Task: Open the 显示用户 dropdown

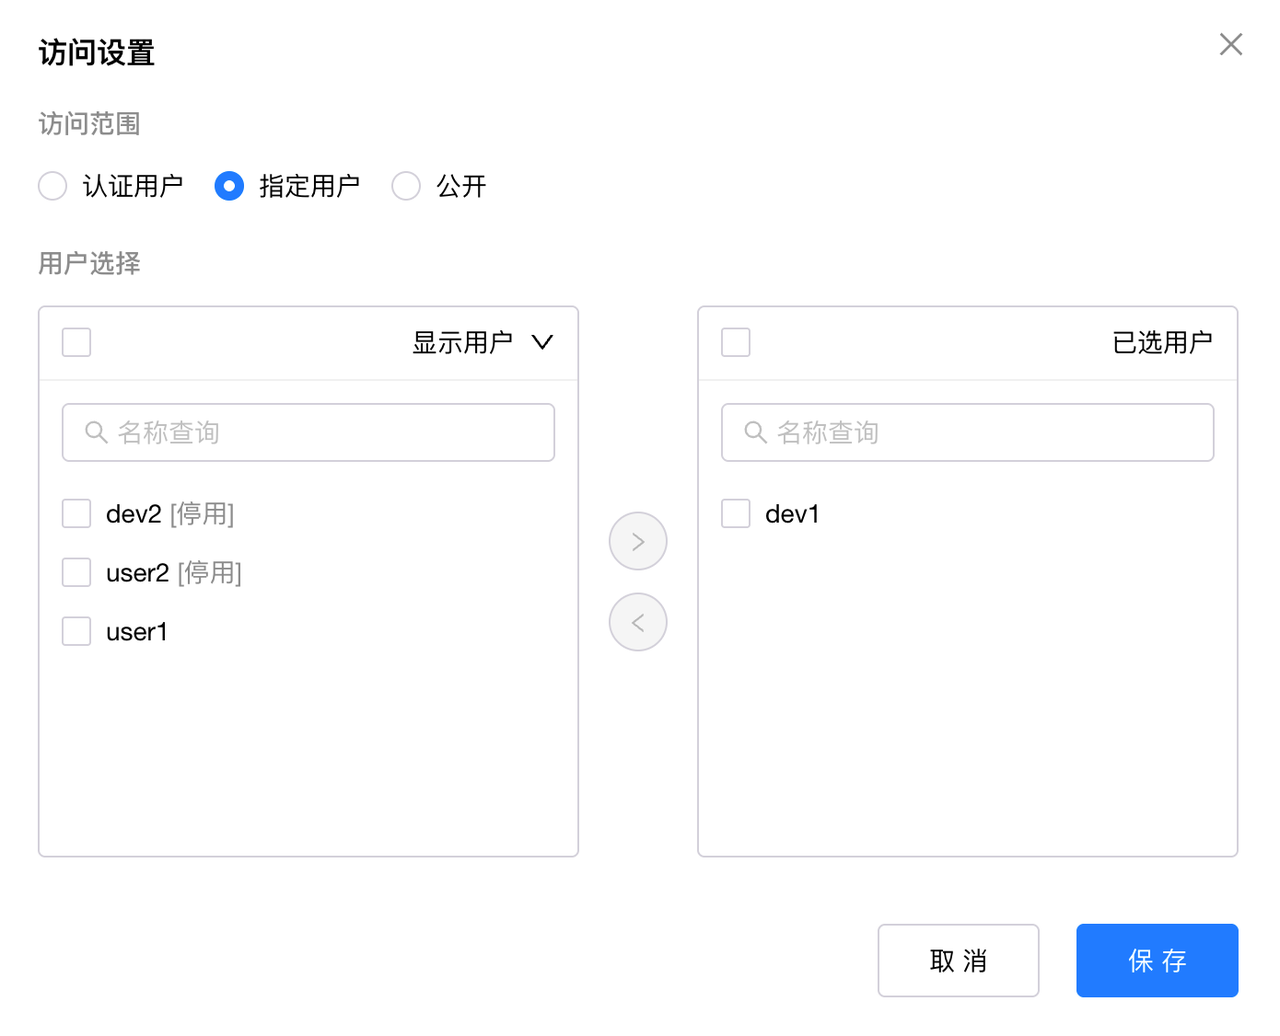Action: [463, 343]
